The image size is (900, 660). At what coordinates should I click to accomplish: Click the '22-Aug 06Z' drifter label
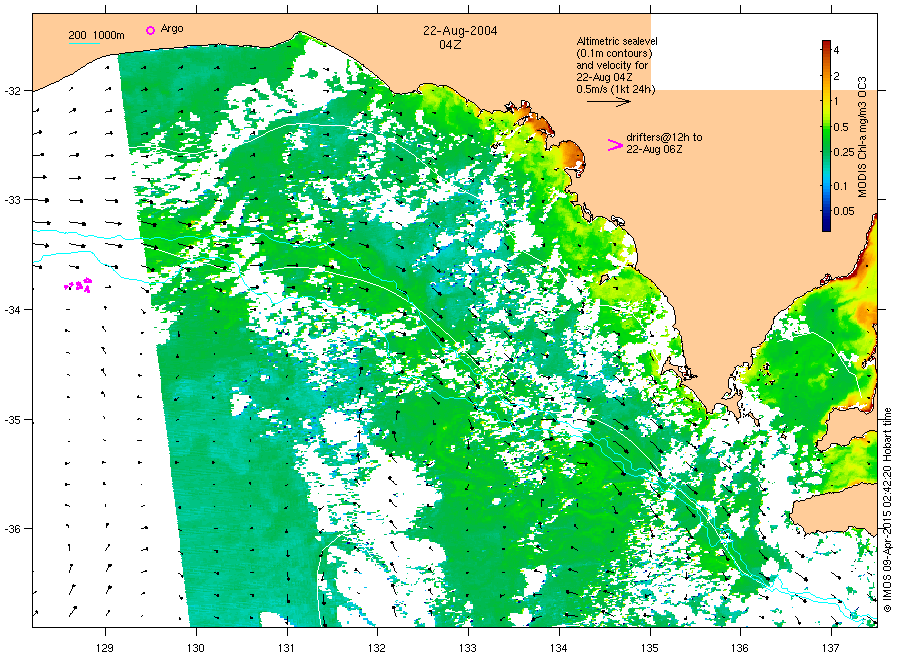point(654,149)
